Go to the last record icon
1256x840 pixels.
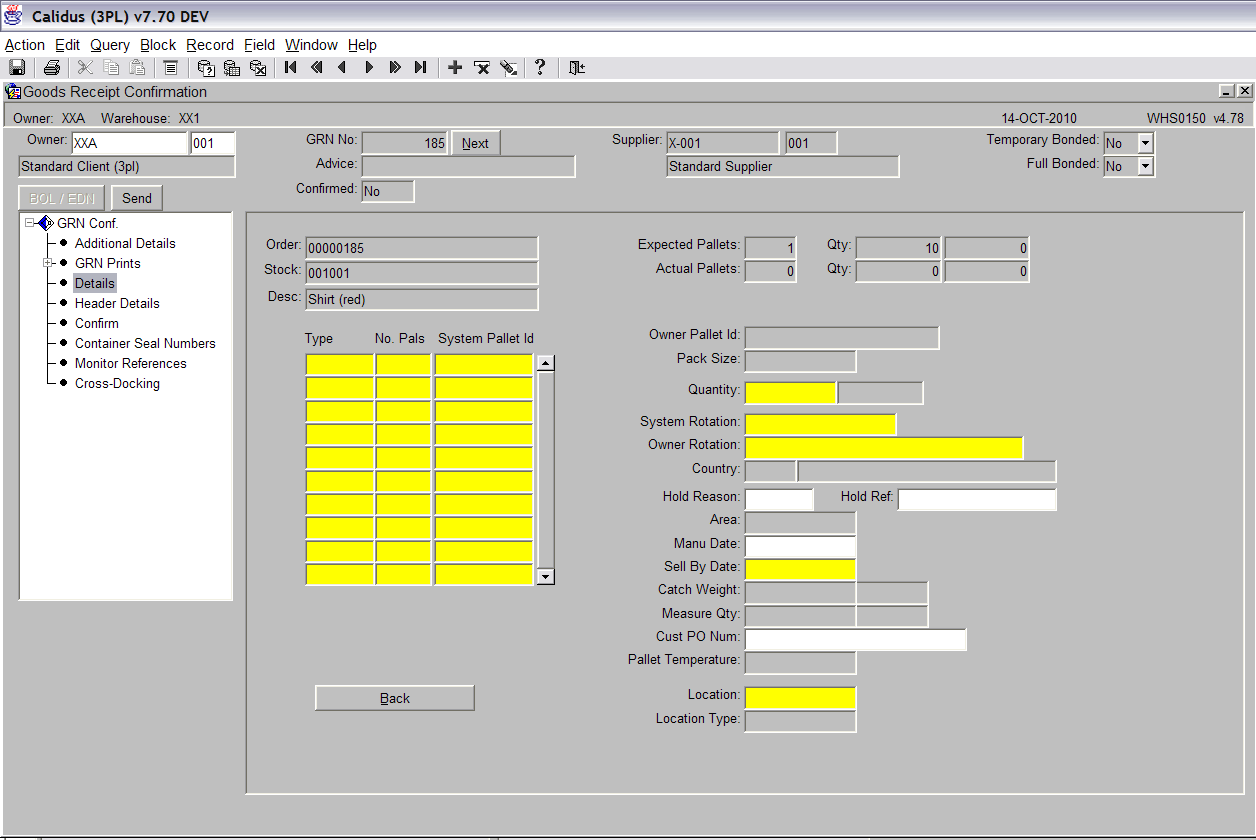420,68
